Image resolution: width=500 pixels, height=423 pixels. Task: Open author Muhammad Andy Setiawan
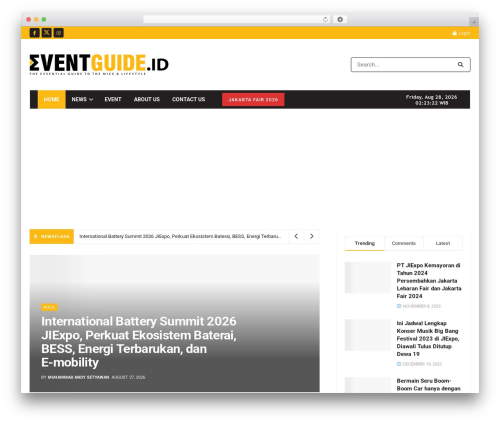78,377
